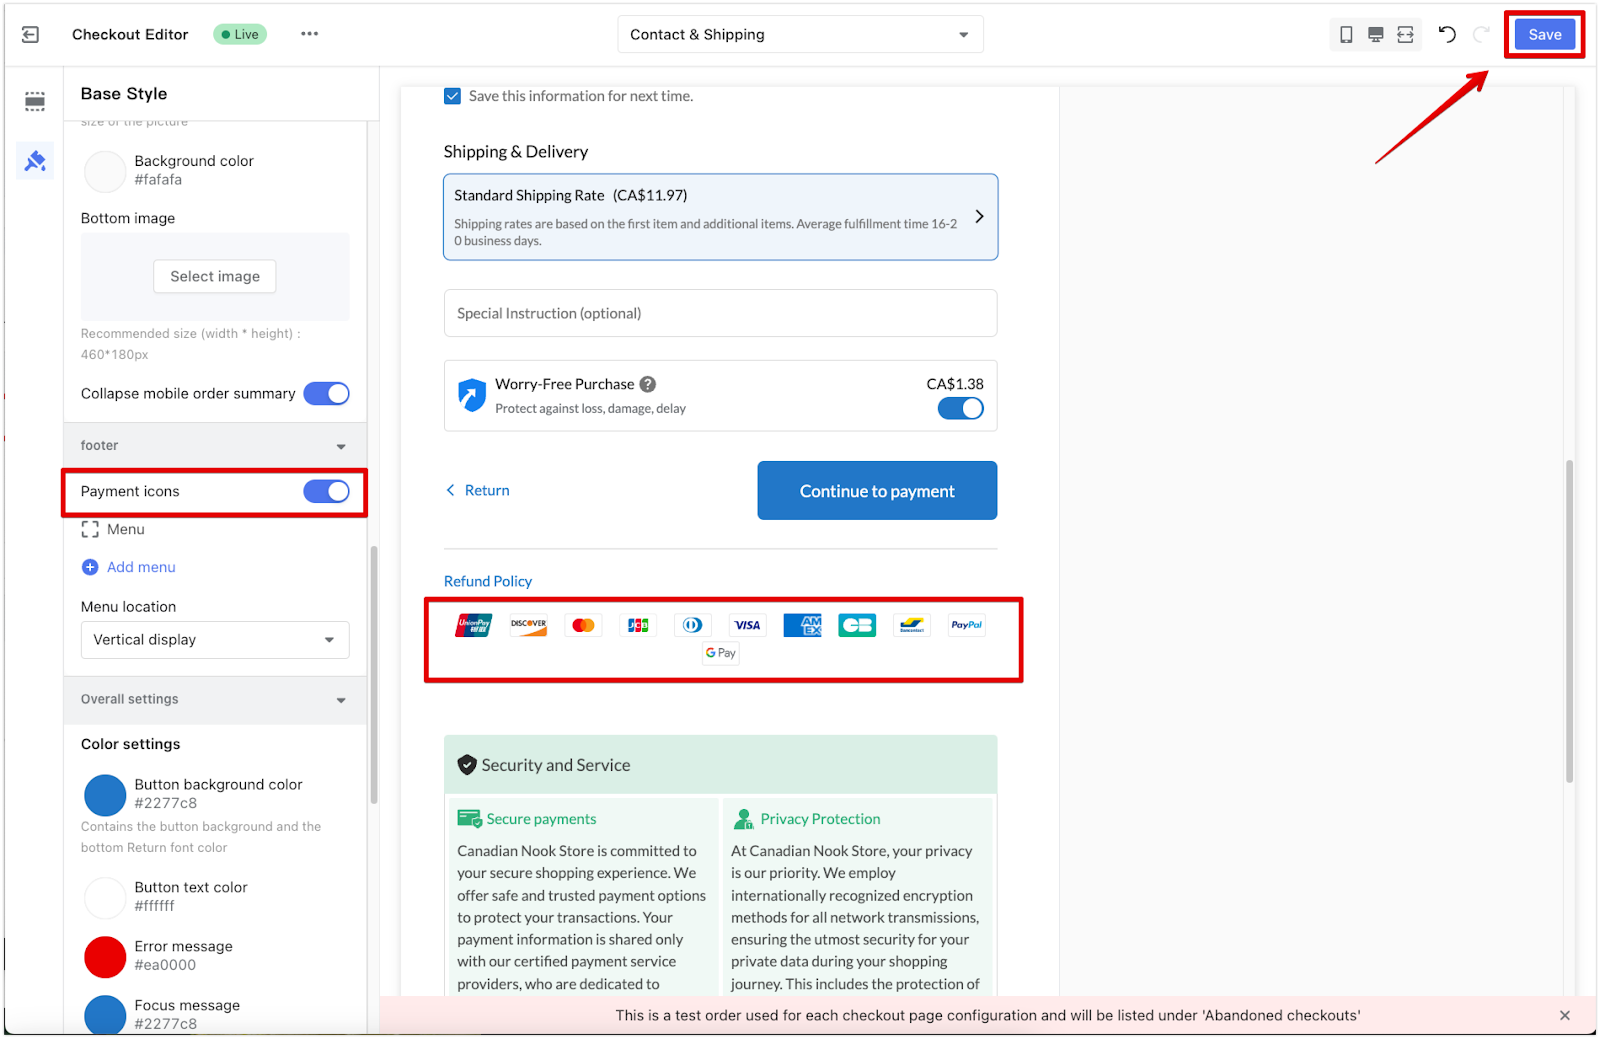Open the Contact & Shipping page selector
Viewport: 1600px width, 1039px height.
tap(799, 33)
